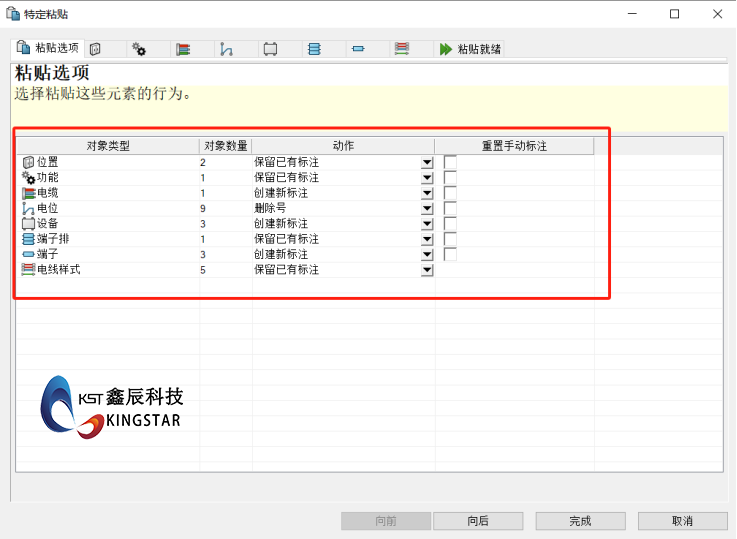Open the 电位 (potential) icon tab
The width and height of the screenshot is (737, 539).
227,49
